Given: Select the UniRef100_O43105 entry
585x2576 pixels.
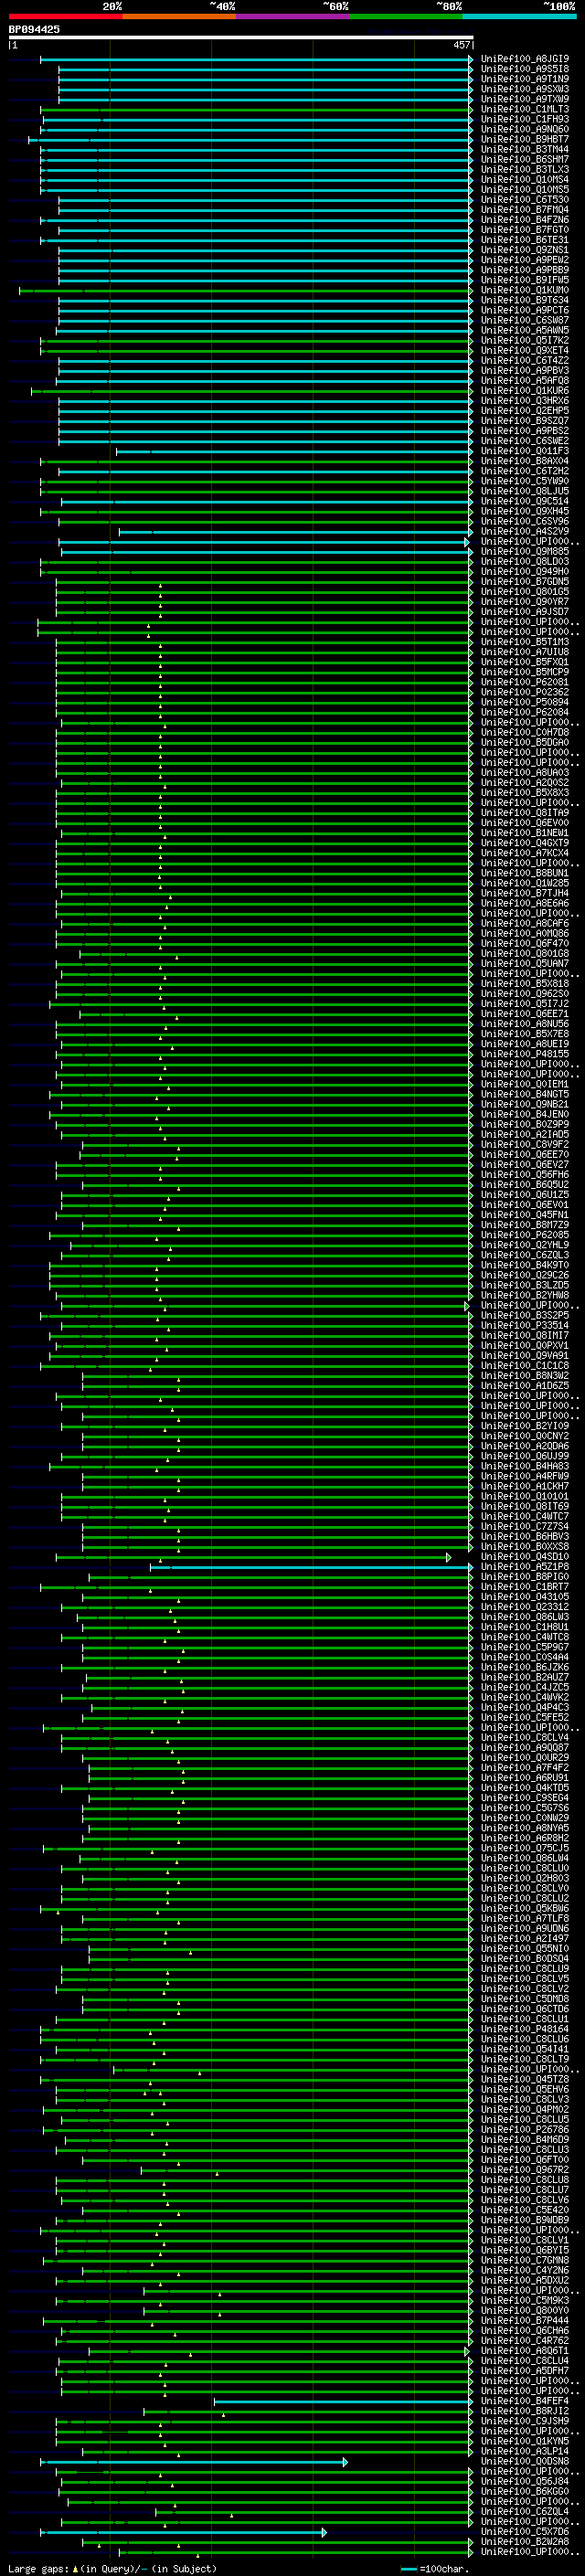Looking at the screenshot, I should click(x=525, y=1596).
